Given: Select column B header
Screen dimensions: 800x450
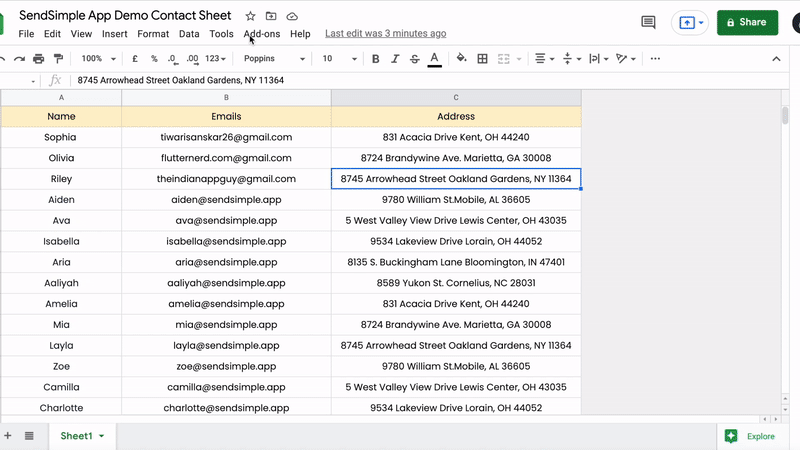Looking at the screenshot, I should (x=226, y=97).
